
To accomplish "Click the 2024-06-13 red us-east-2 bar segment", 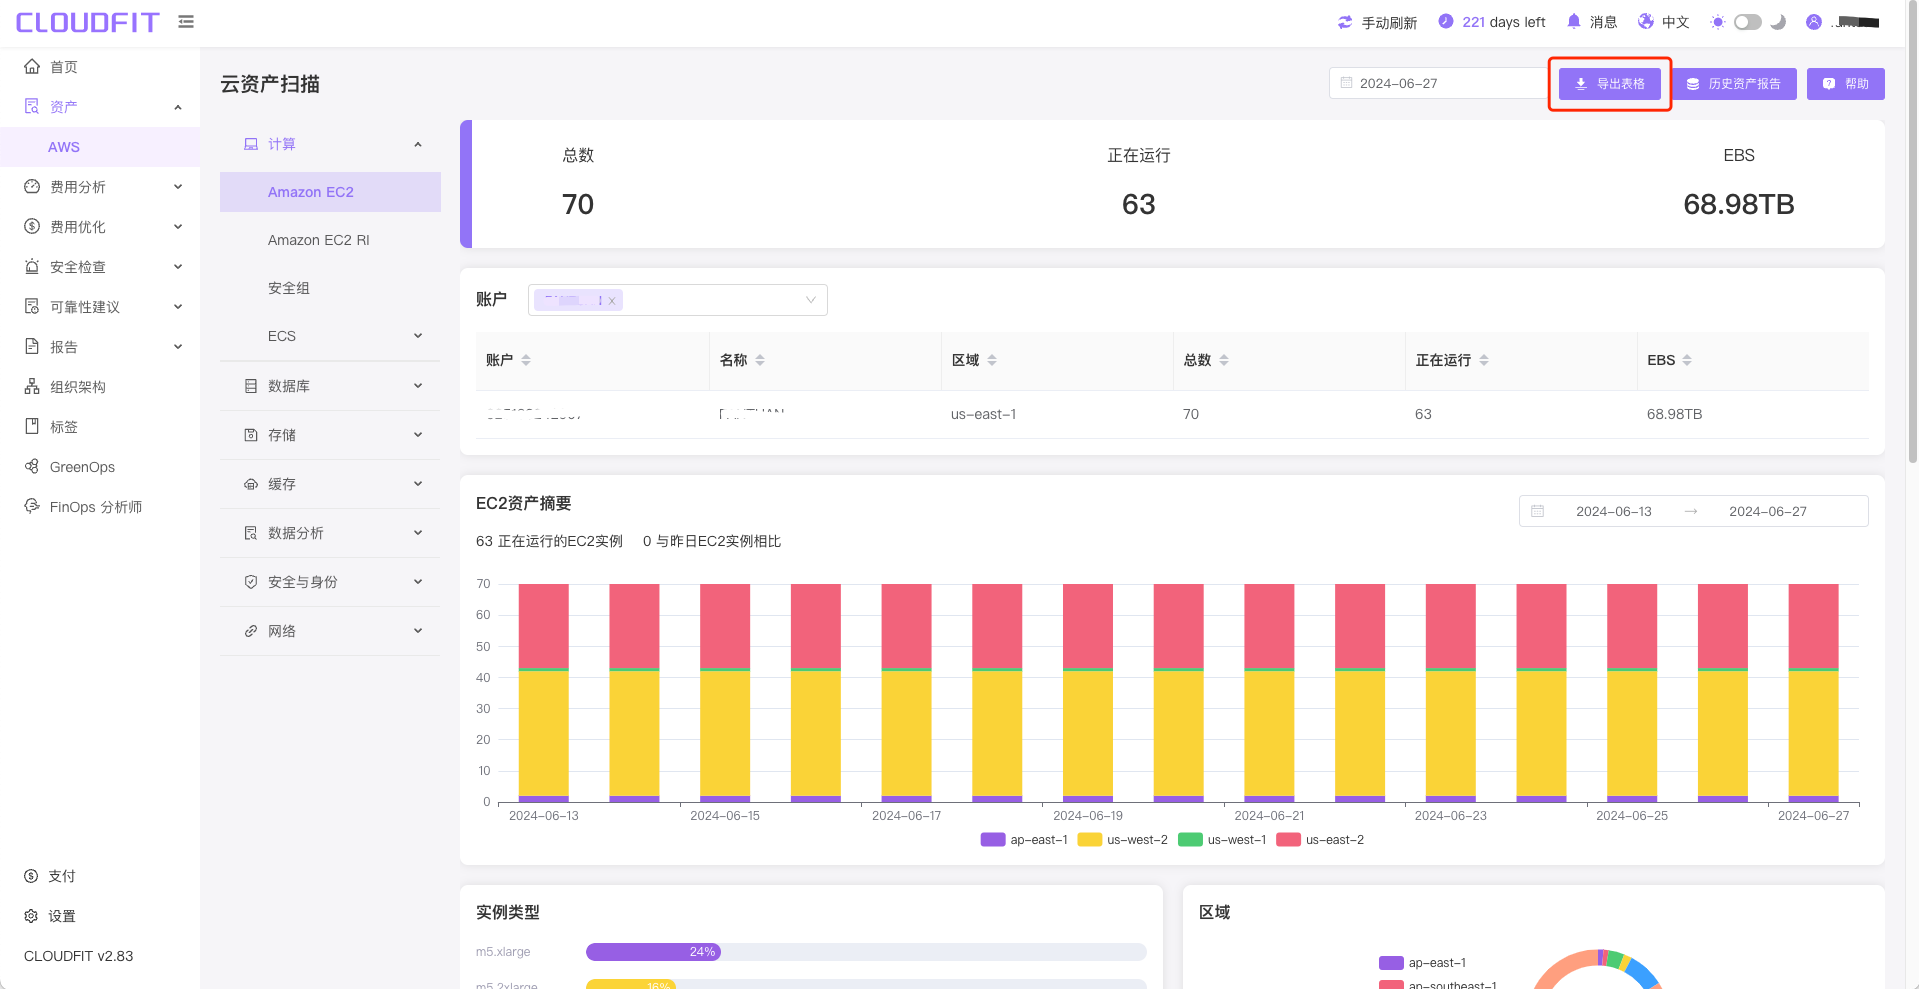I will coord(544,625).
